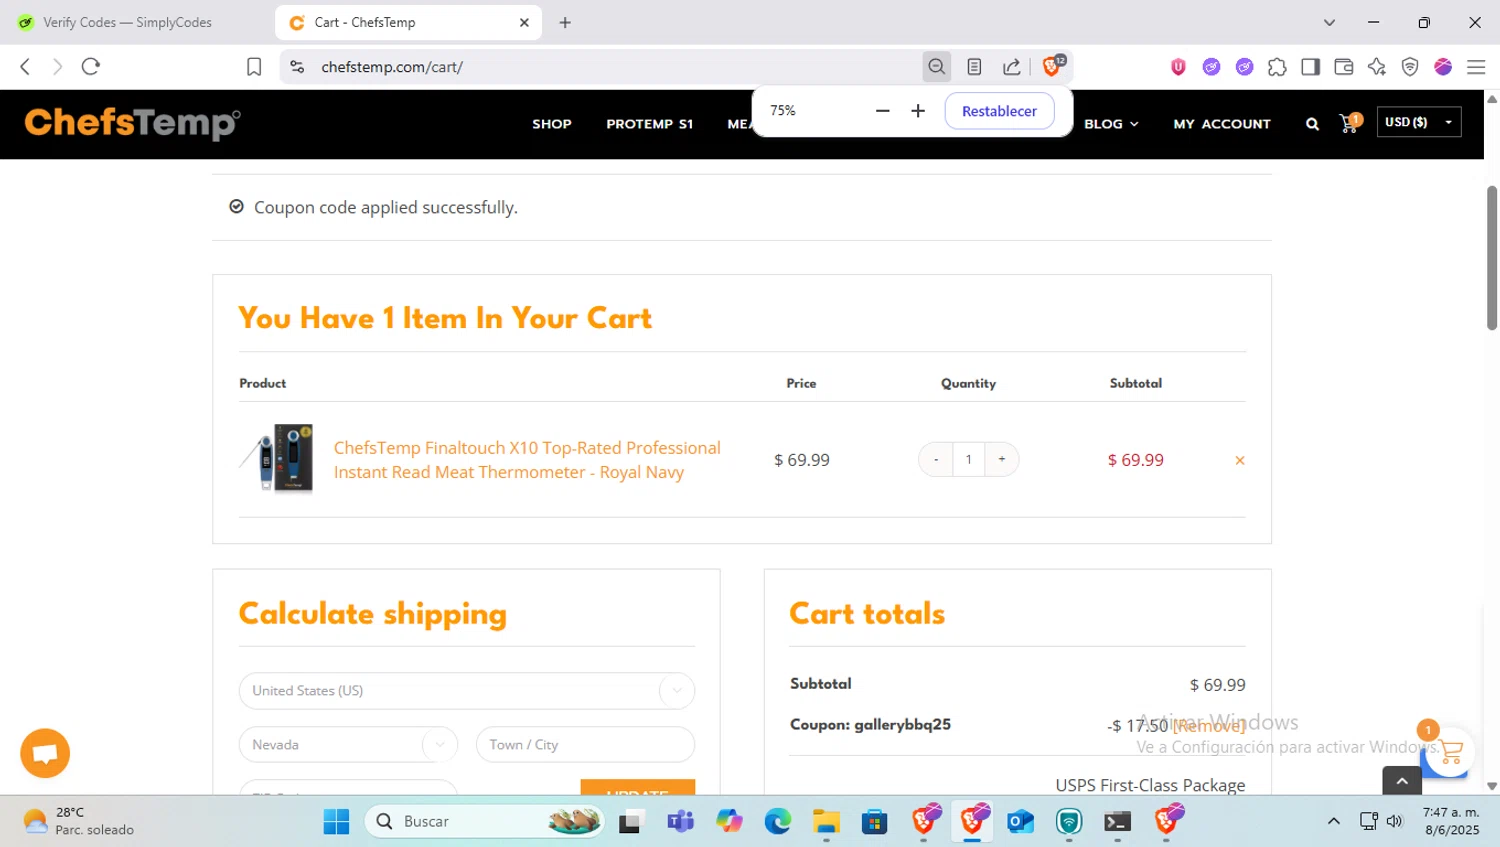The height and width of the screenshot is (847, 1500).
Task: Decrease item quantity with minus stepper
Action: (936, 460)
